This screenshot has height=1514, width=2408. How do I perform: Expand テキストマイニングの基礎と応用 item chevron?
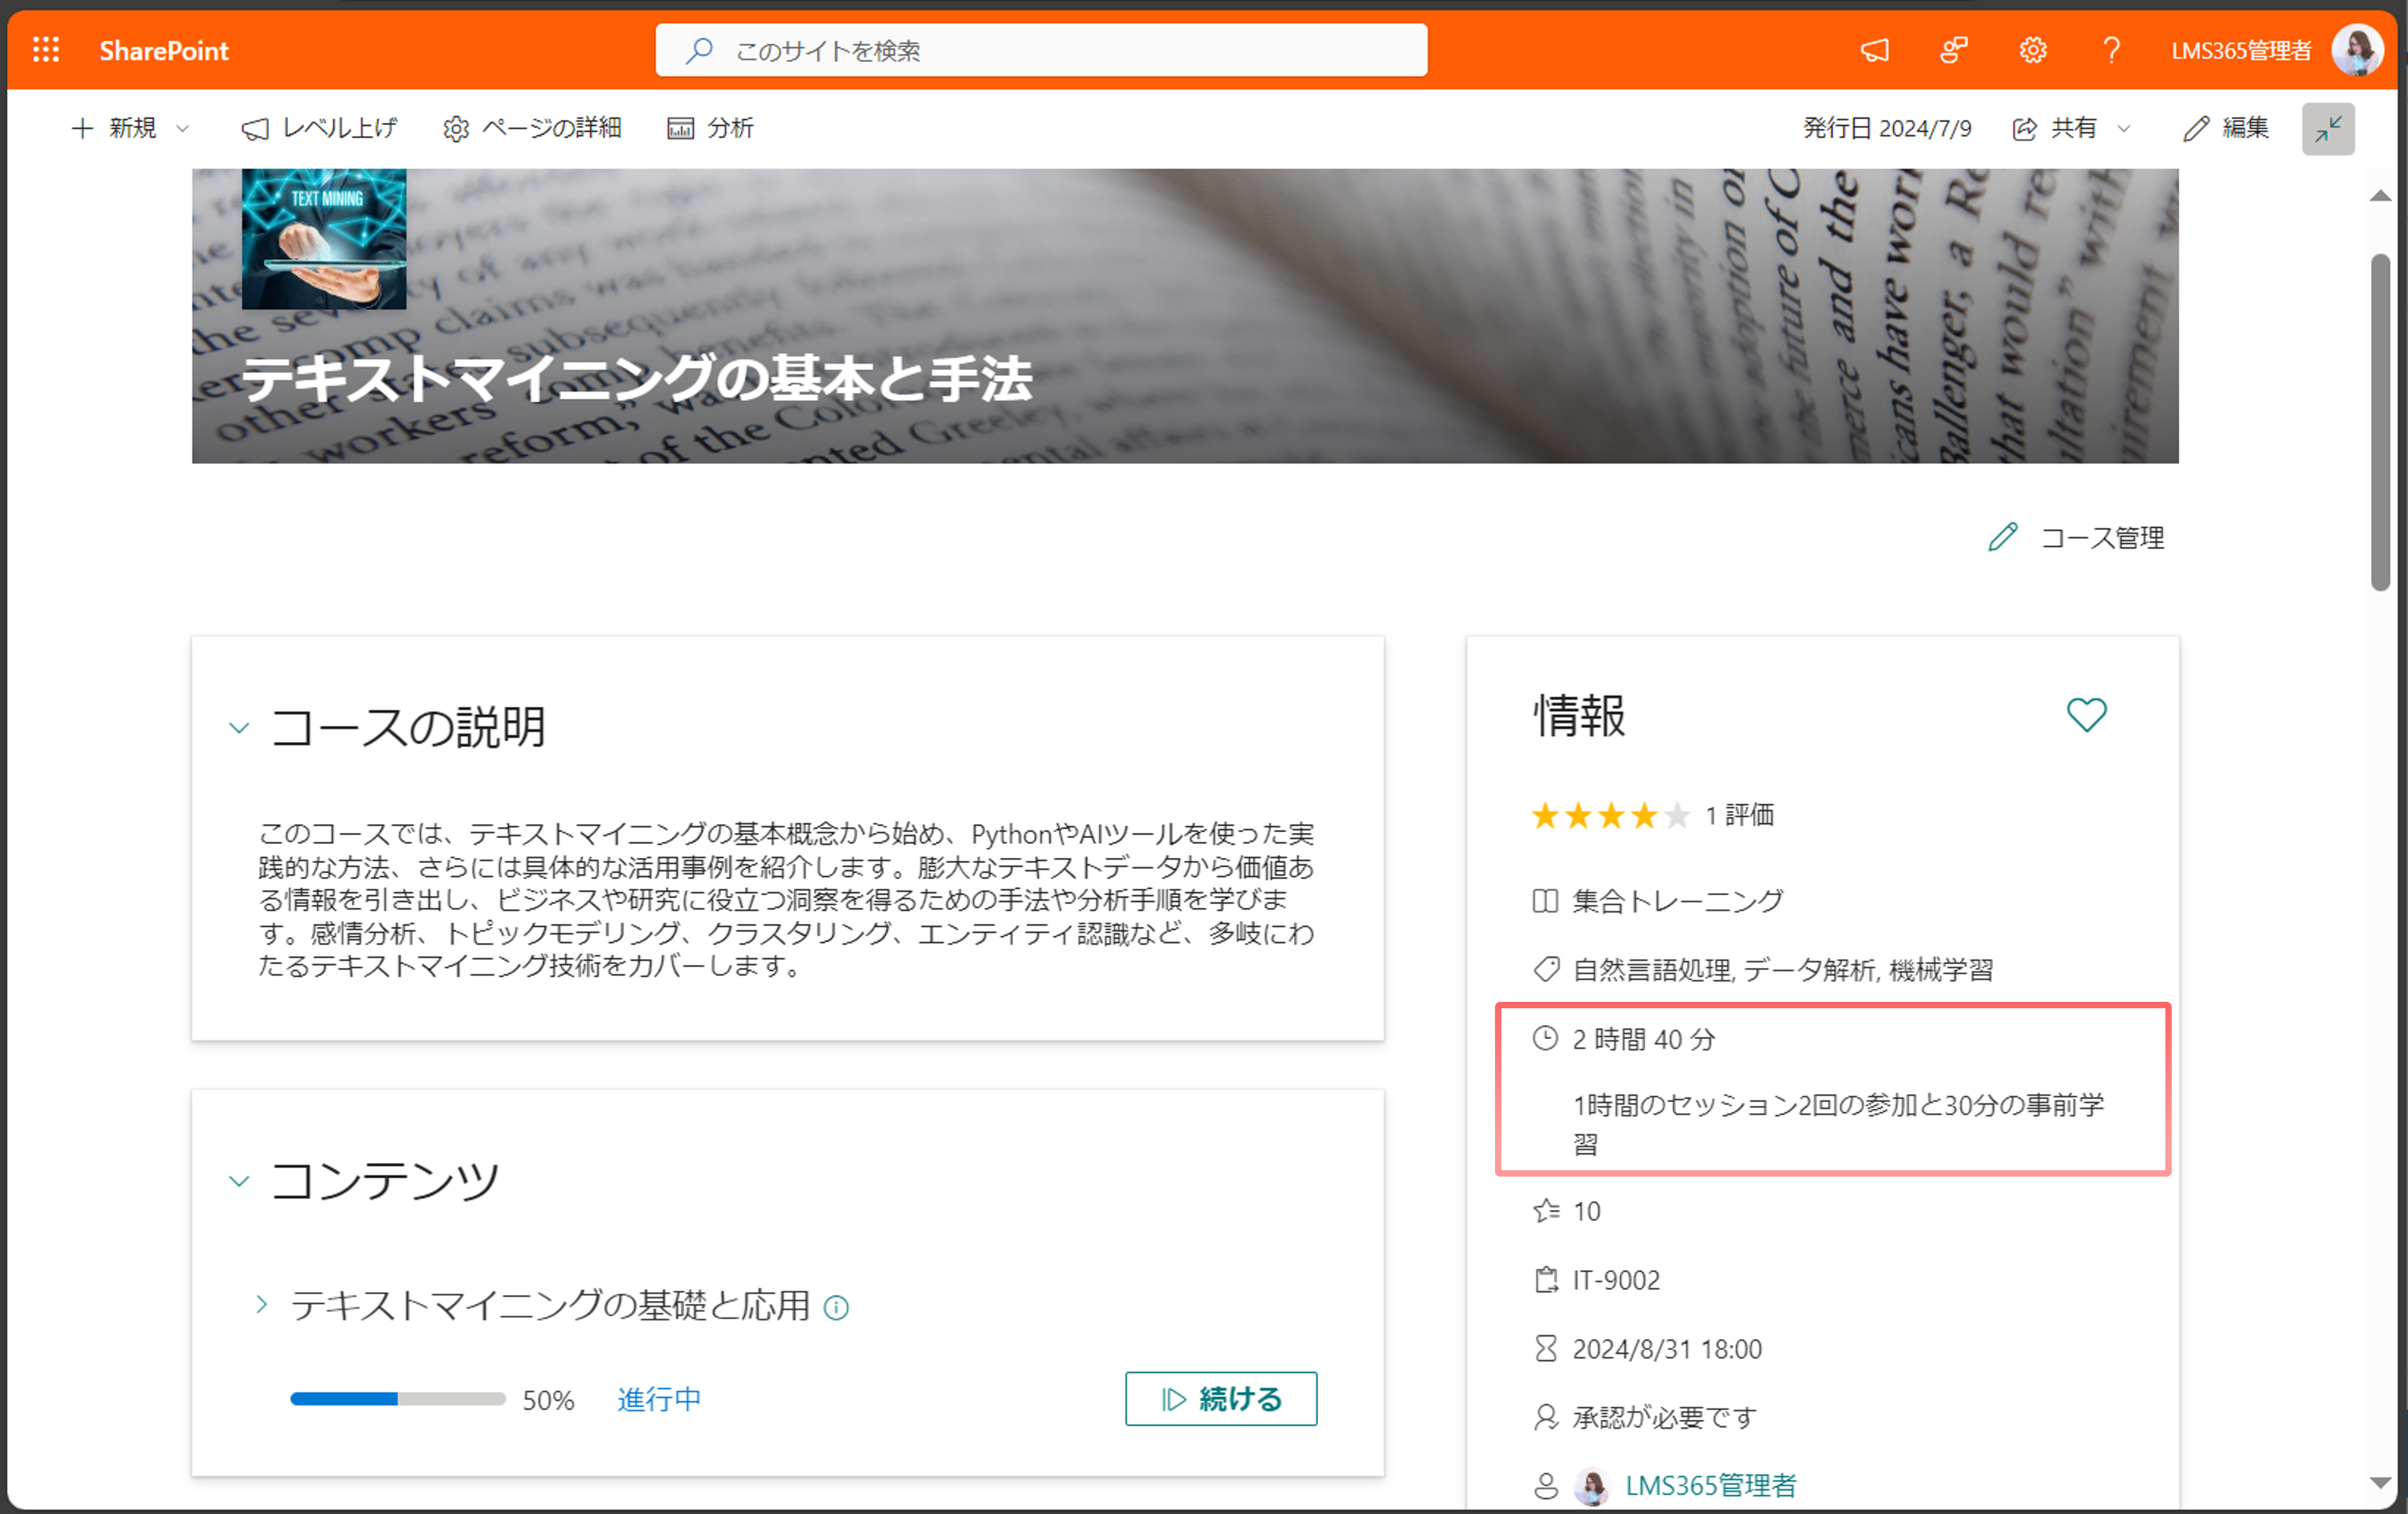(x=261, y=1305)
